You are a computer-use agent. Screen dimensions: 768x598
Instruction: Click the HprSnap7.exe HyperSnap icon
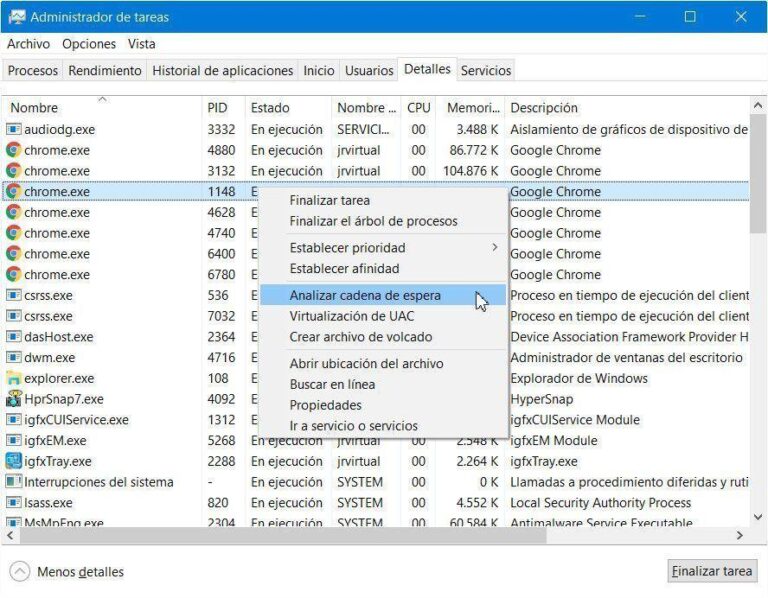coord(14,399)
